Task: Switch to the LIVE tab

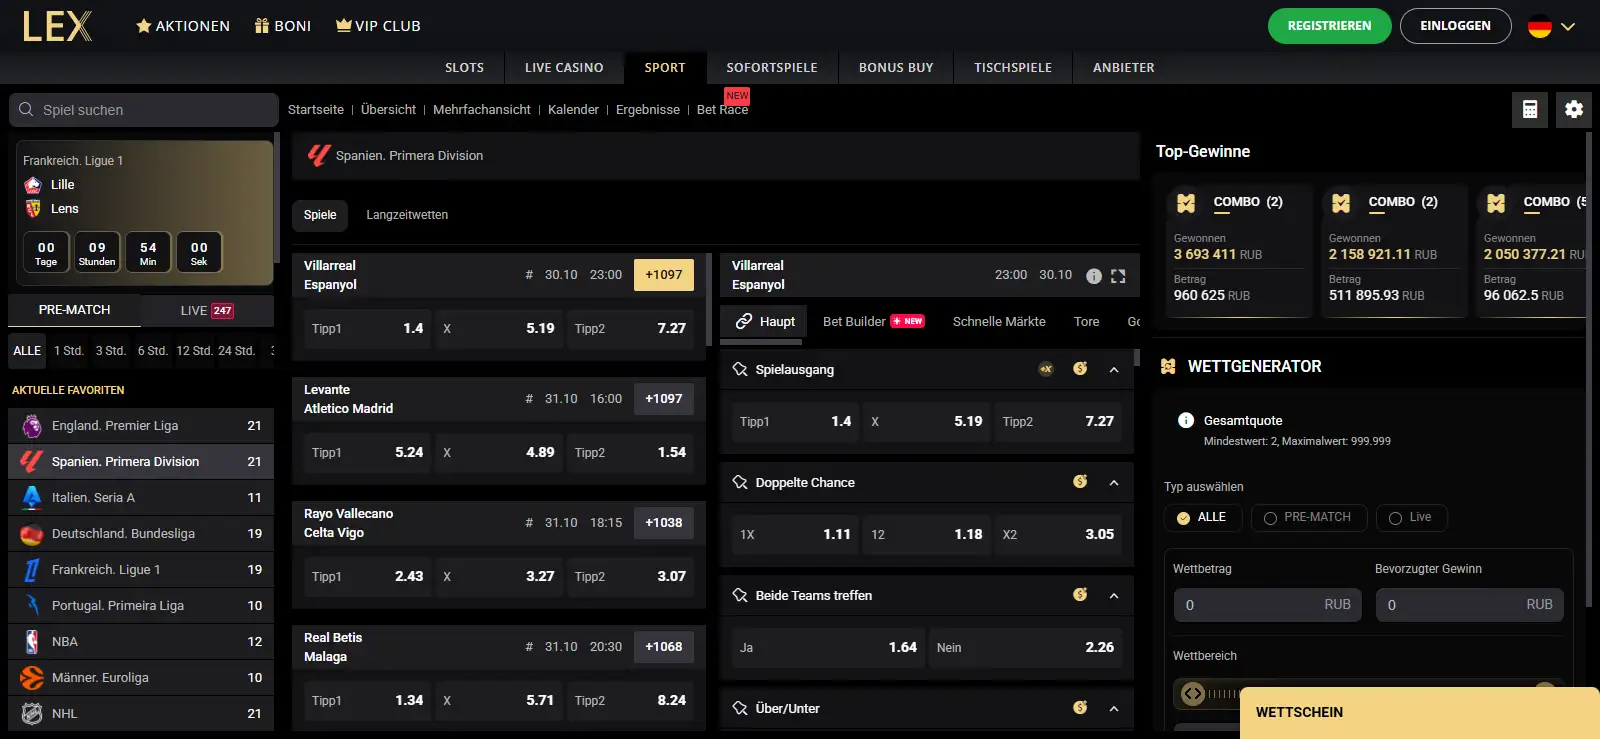Action: tap(207, 310)
